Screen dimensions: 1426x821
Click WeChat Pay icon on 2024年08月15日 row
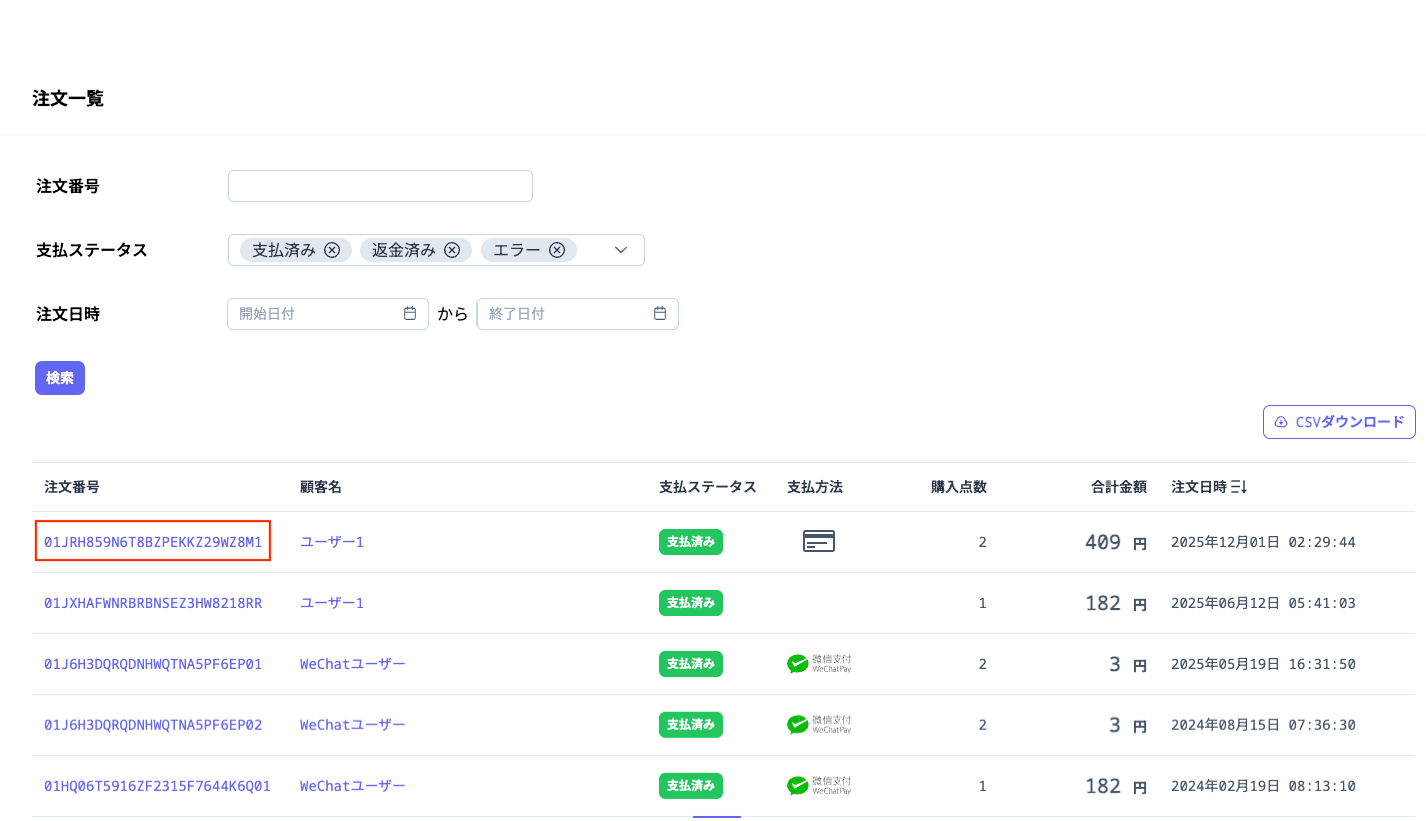819,725
